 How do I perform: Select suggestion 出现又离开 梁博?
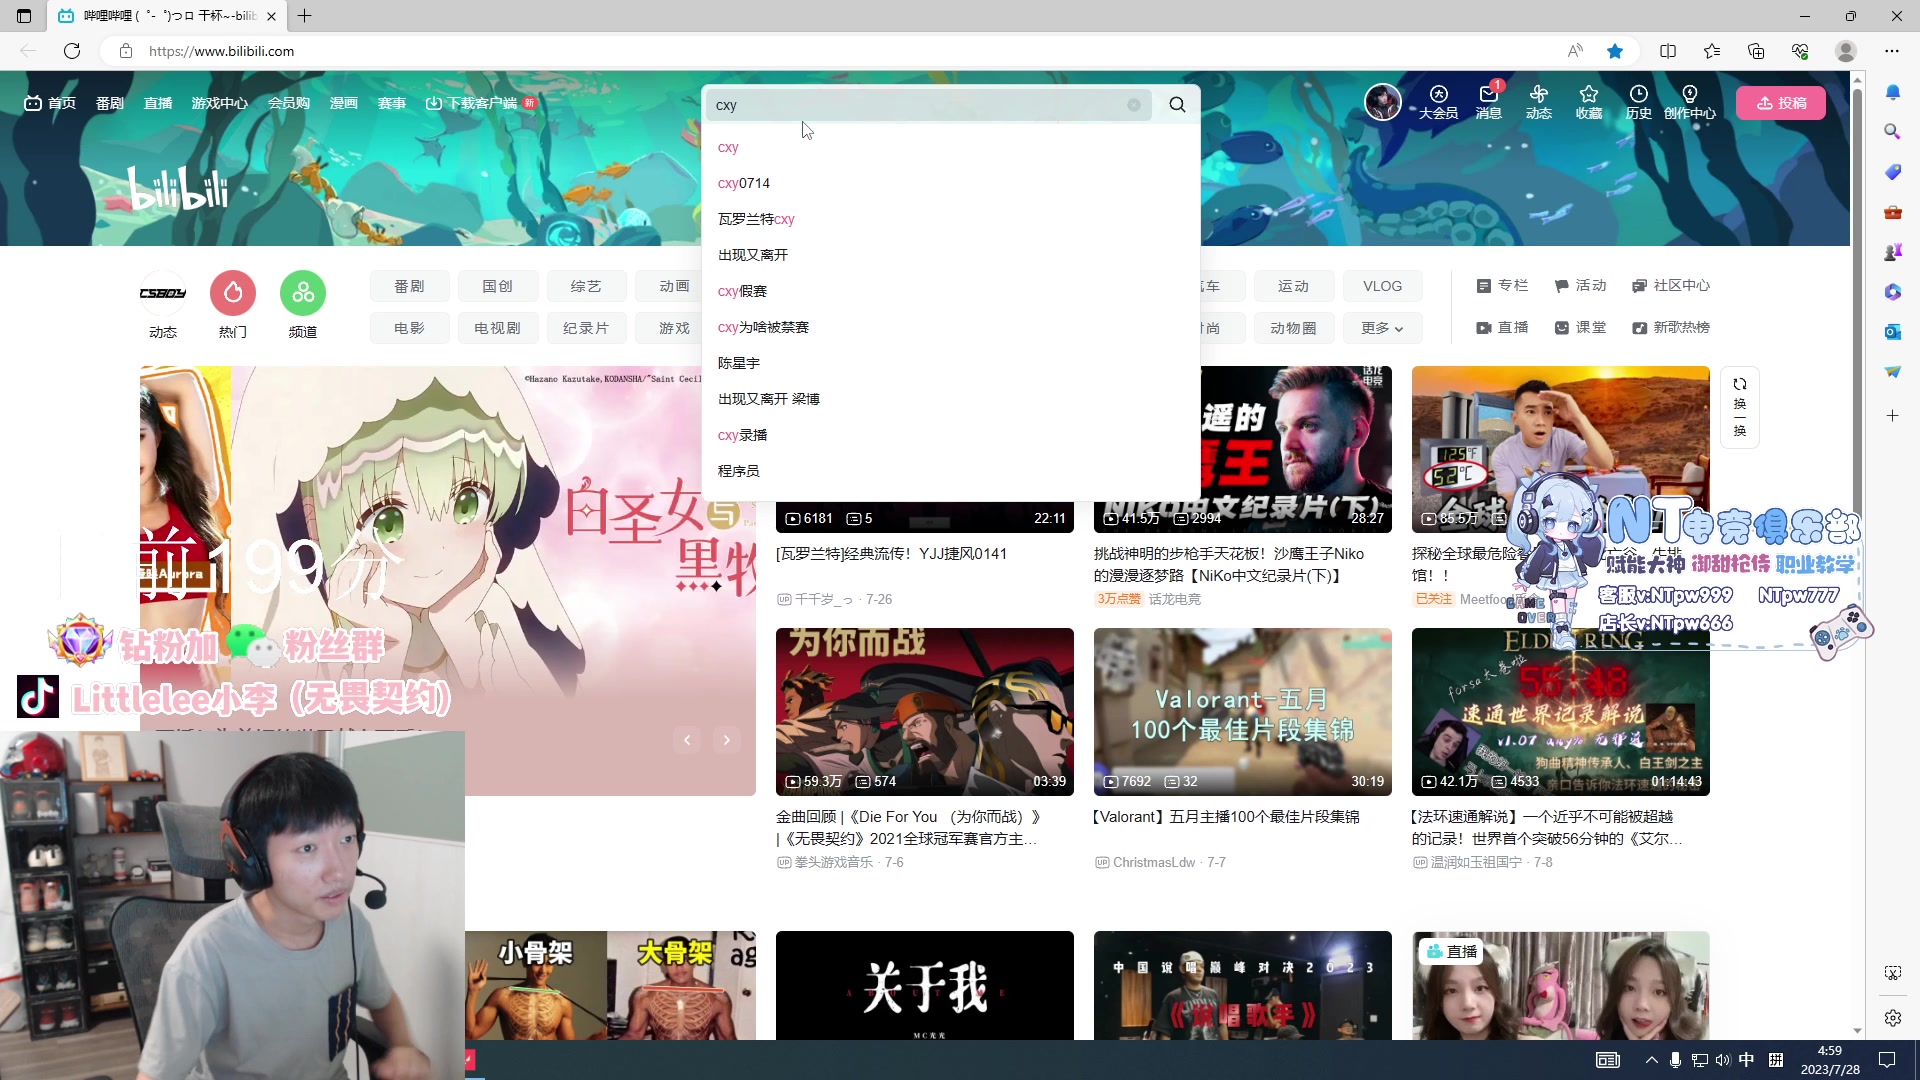[x=950, y=399]
